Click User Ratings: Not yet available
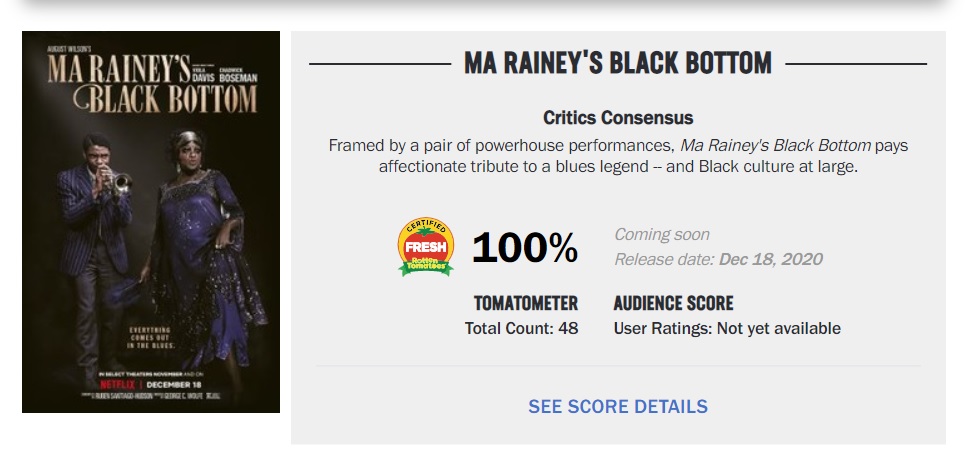Viewport: 971px width, 469px height. click(727, 328)
